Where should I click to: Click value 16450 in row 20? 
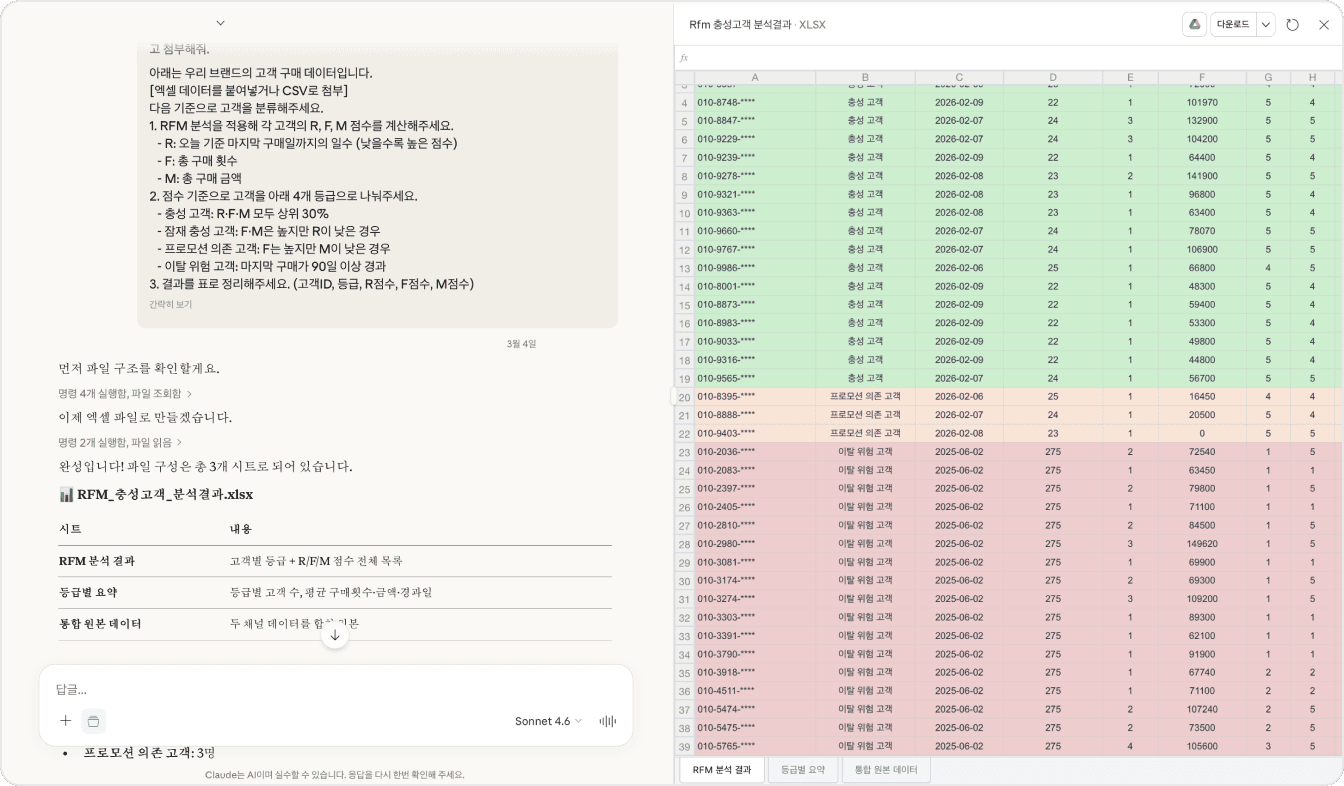click(1202, 397)
